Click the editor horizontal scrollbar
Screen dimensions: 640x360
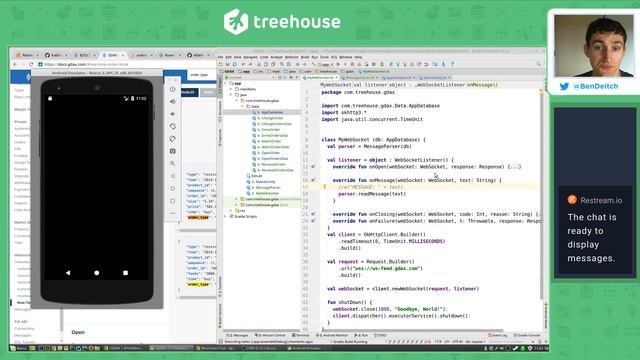(x=412, y=330)
